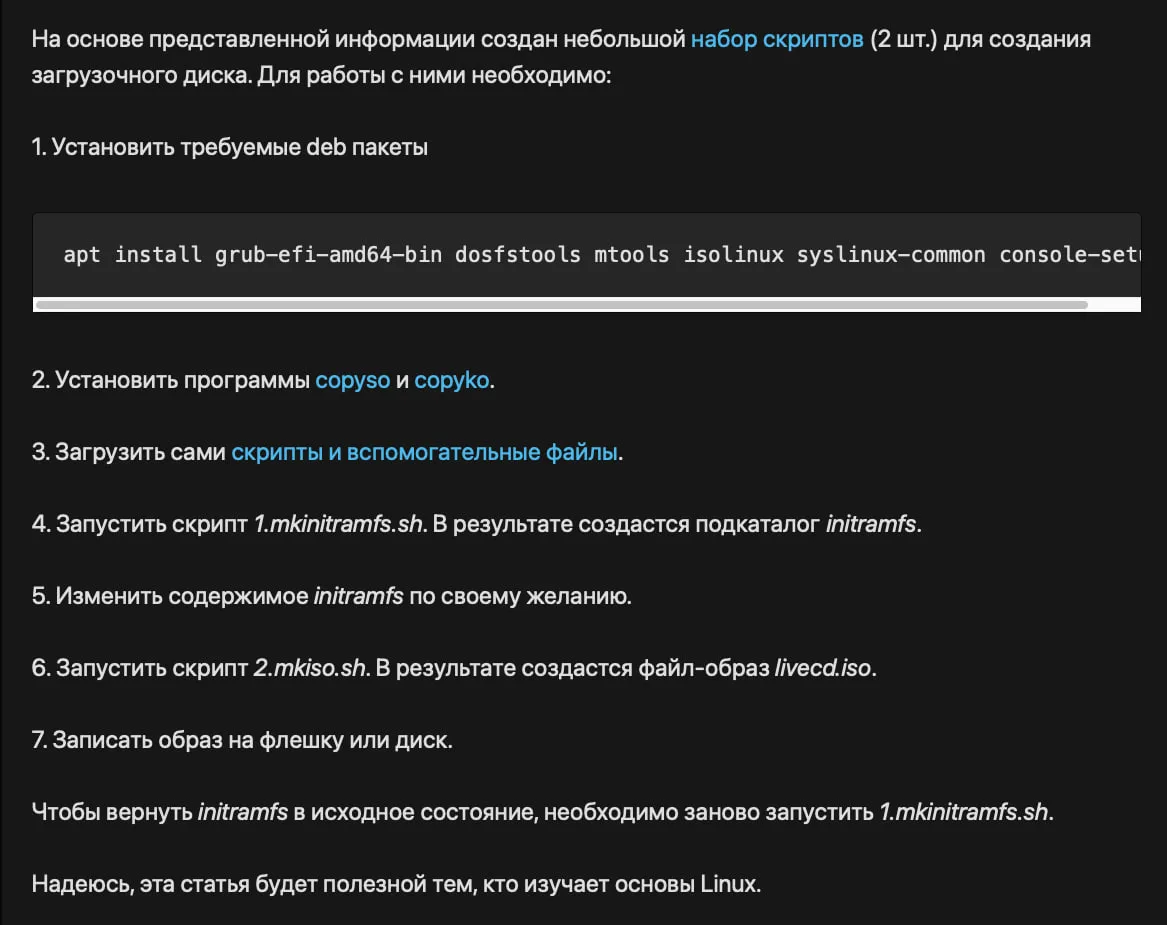1167x925 pixels.
Task: Click "isolinux" in the apt command
Action: coord(733,255)
